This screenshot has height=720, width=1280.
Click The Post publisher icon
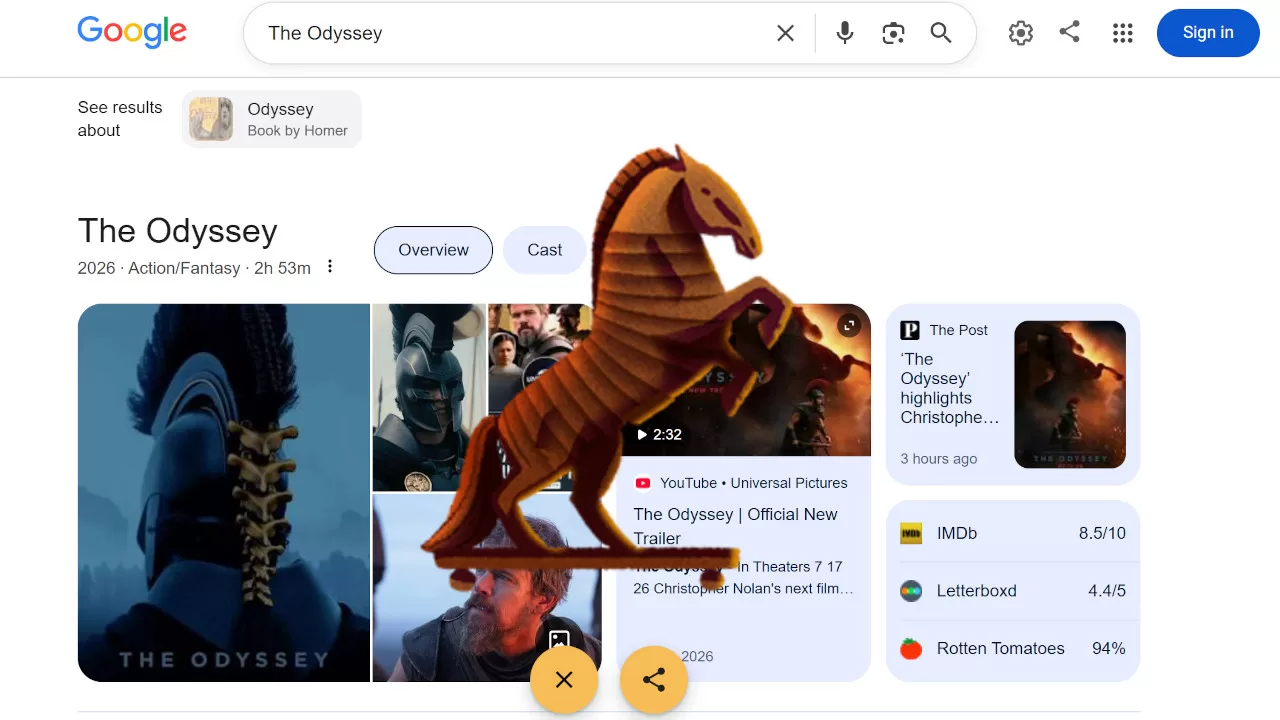[910, 330]
